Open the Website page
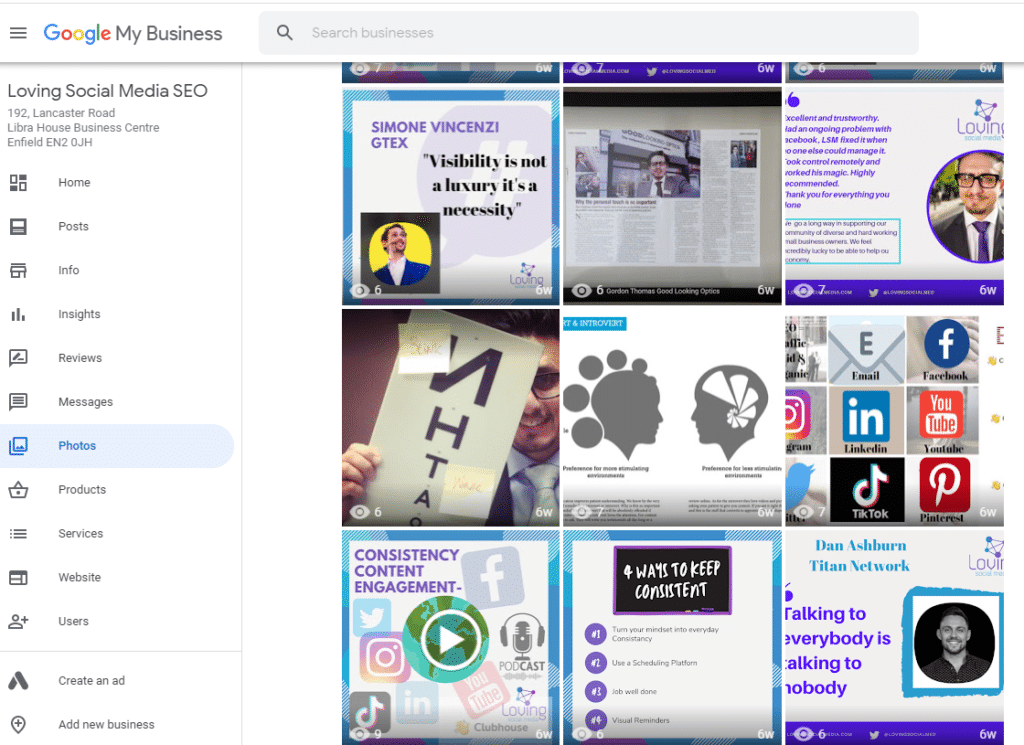The image size is (1024, 745). pos(79,577)
